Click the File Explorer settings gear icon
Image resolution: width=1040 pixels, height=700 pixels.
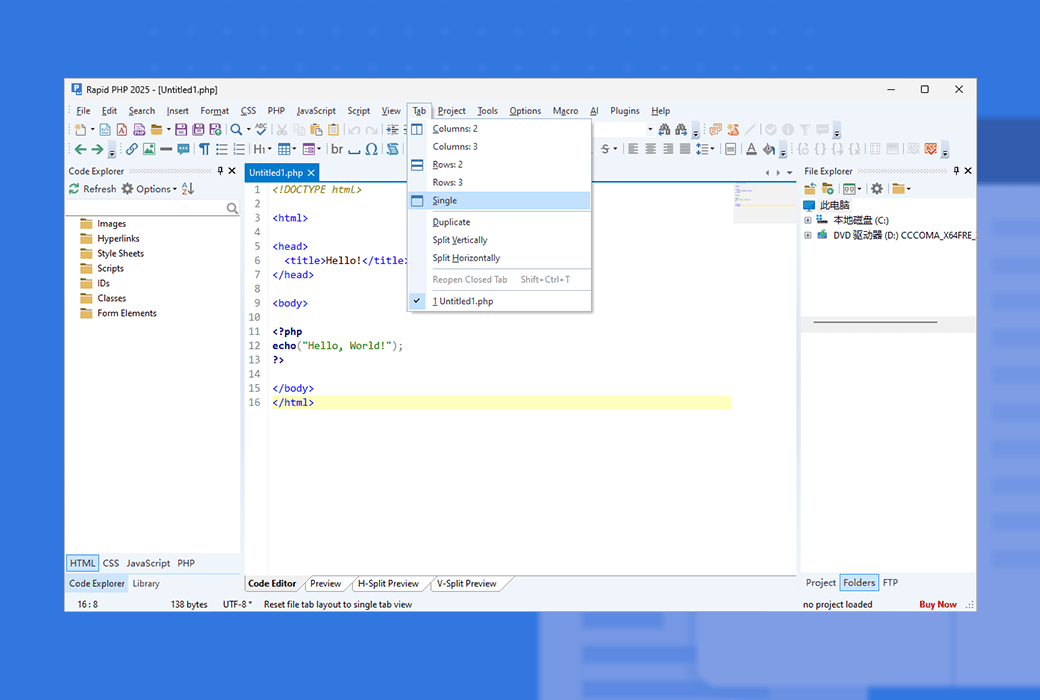877,189
